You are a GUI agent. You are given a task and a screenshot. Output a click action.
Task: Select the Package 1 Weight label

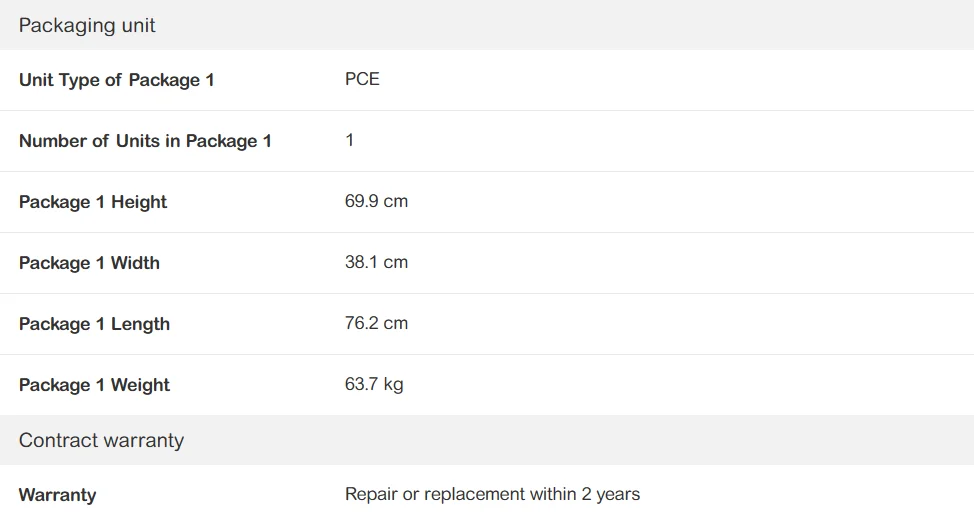coord(94,385)
